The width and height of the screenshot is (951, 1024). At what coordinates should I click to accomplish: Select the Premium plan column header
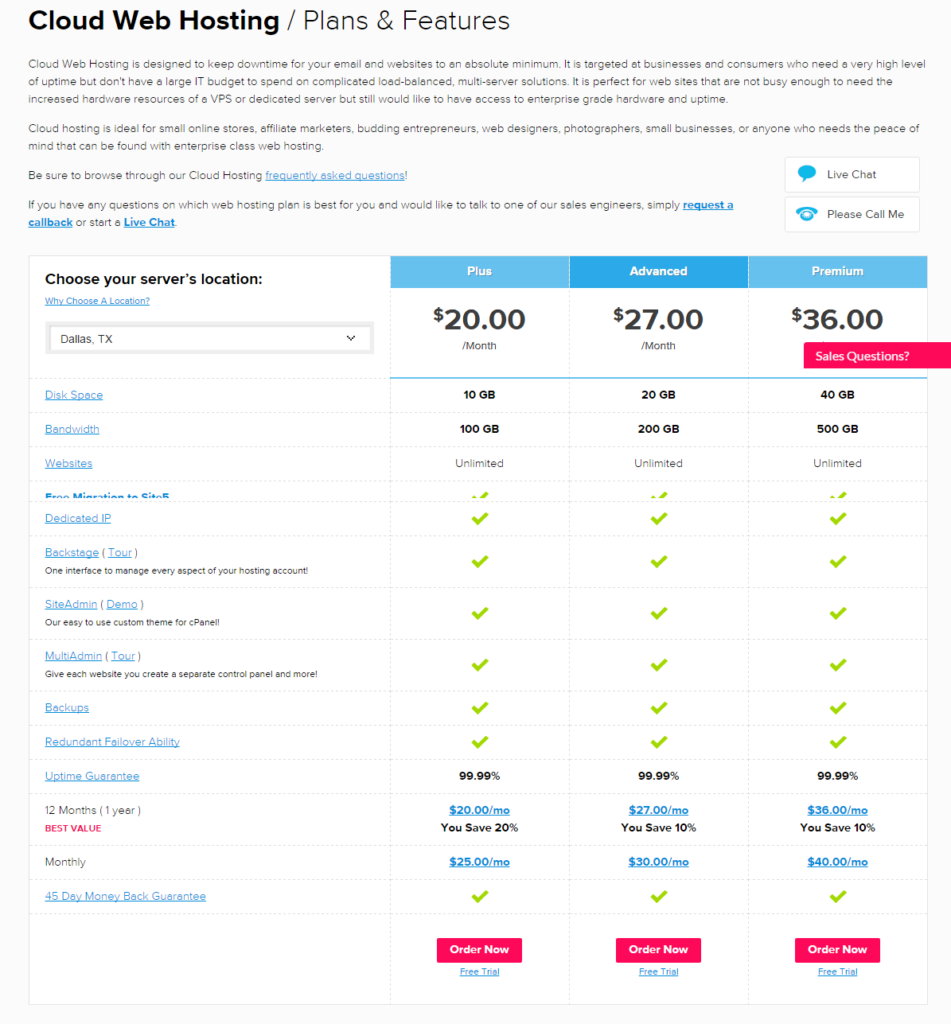coord(837,271)
